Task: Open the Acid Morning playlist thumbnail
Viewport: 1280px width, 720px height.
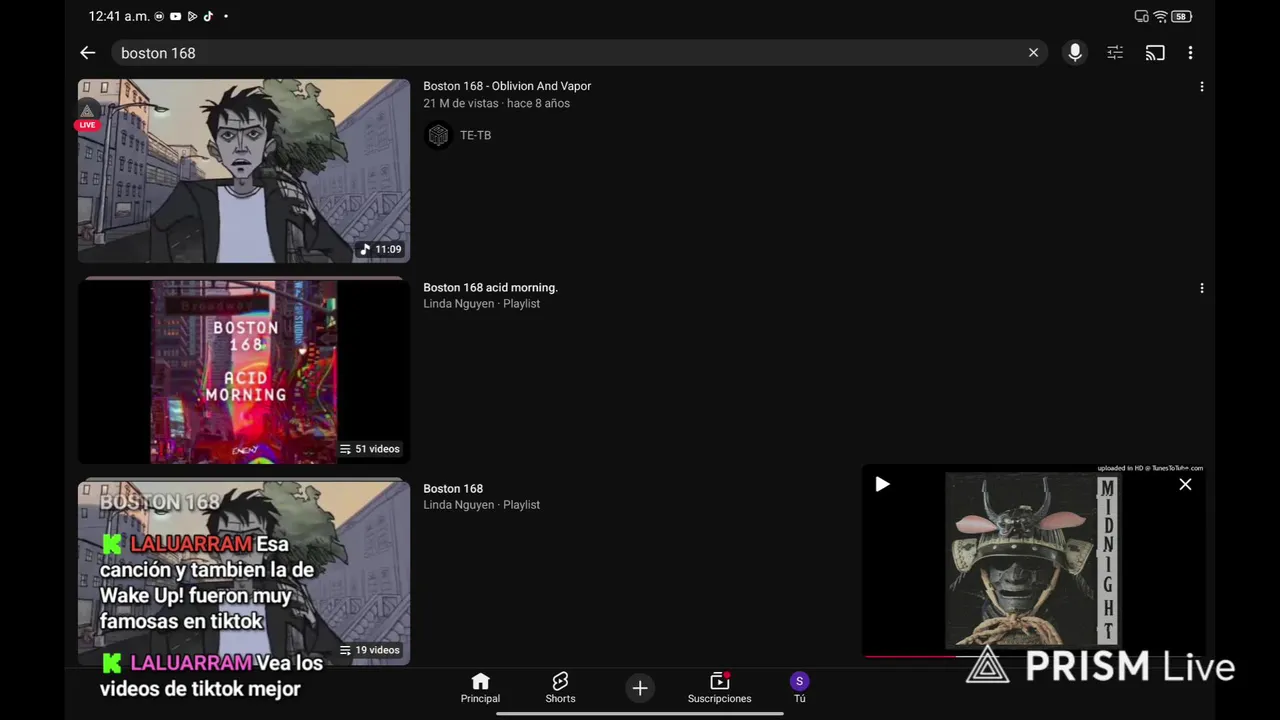Action: tap(244, 371)
